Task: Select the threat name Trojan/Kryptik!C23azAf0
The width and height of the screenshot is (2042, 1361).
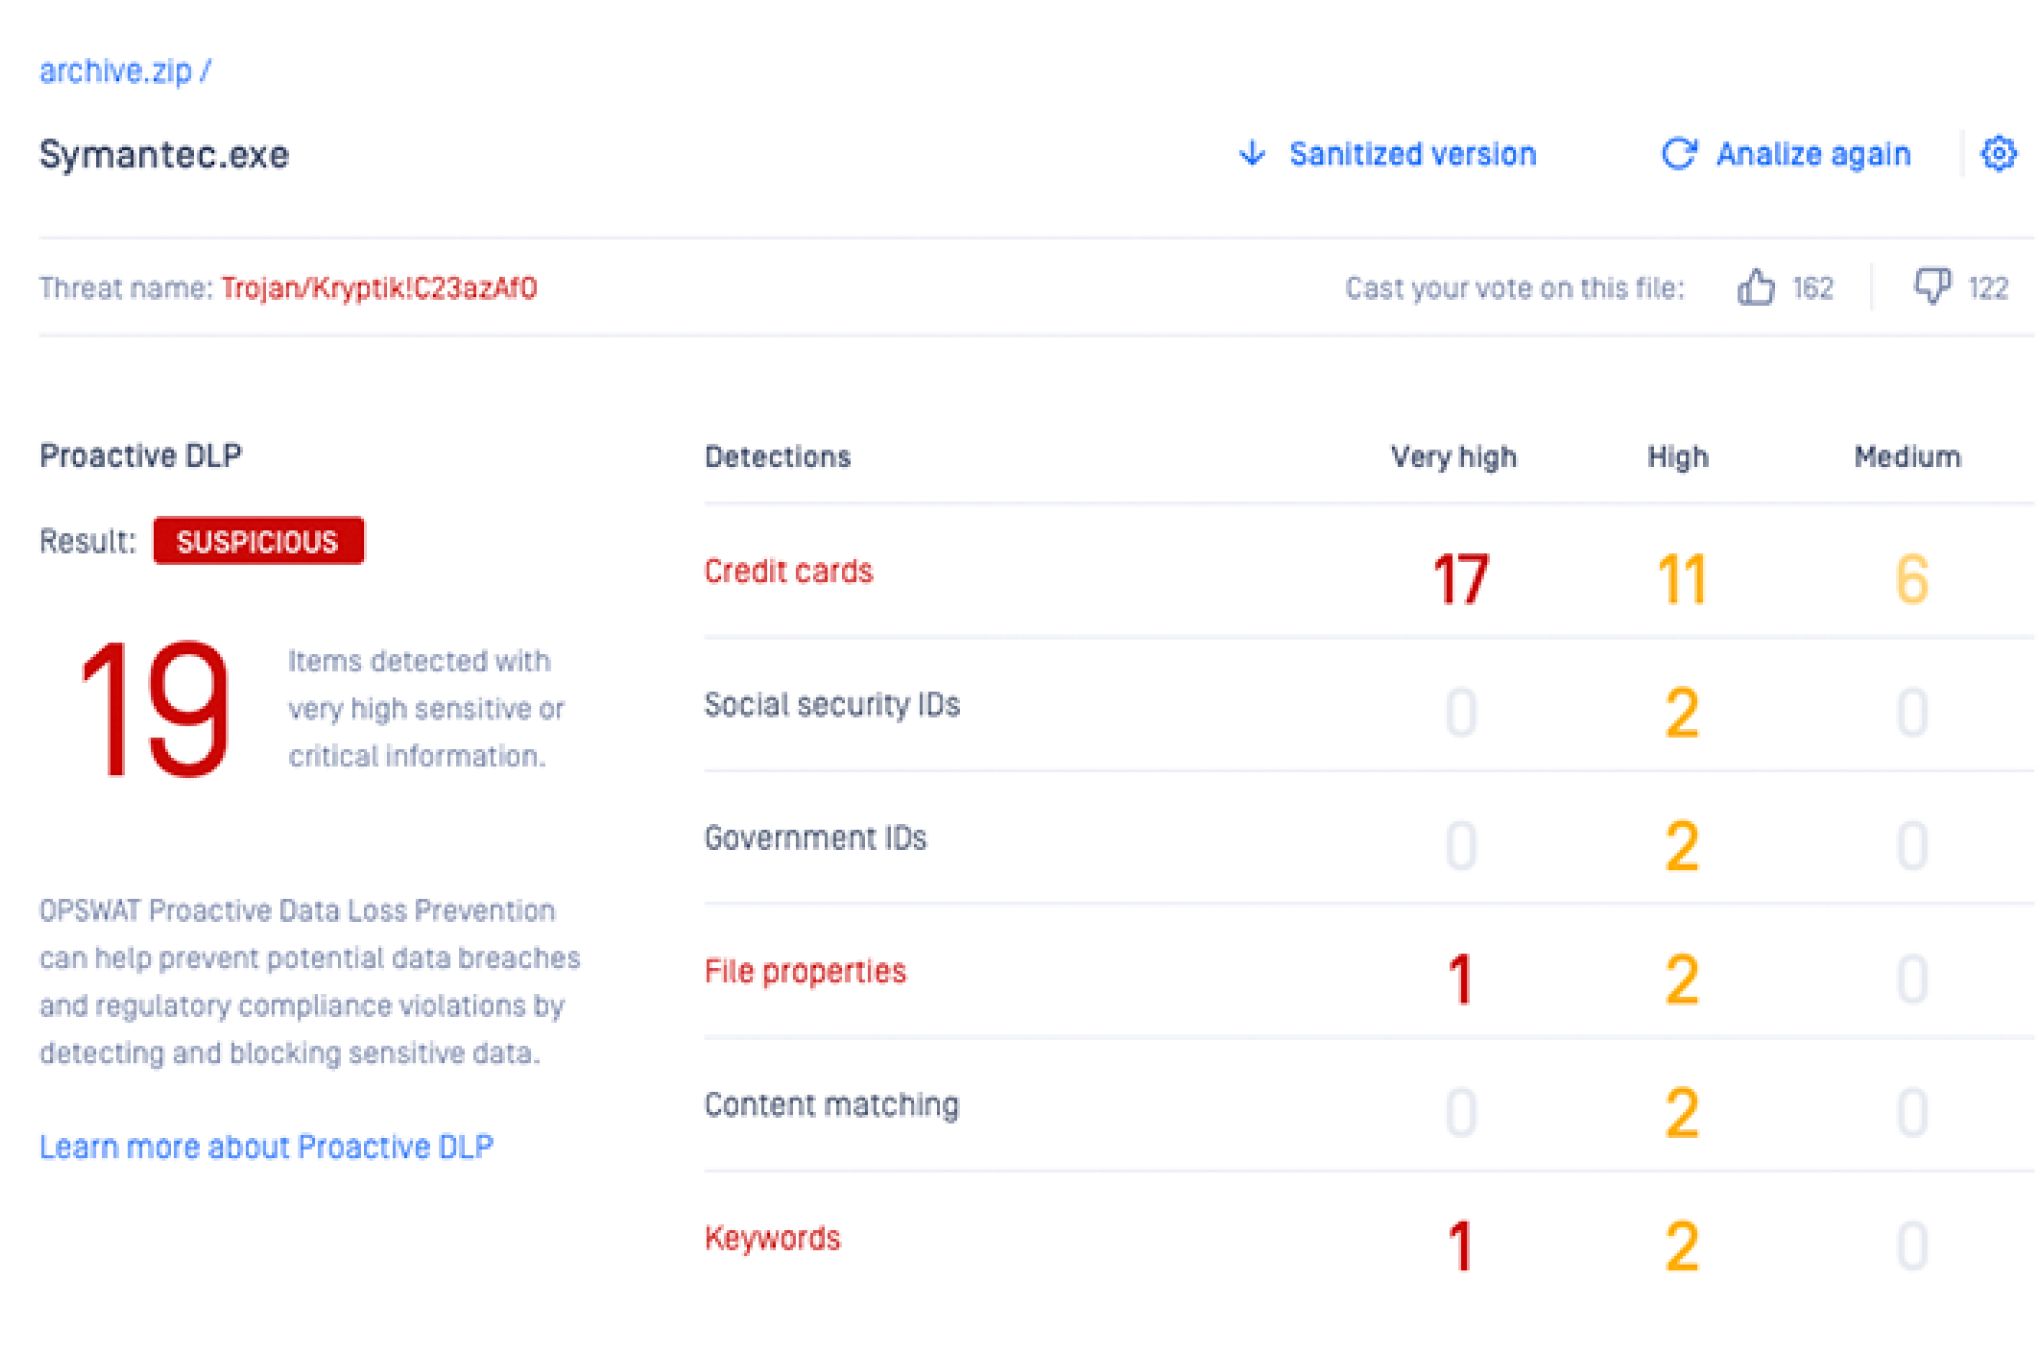Action: coord(379,288)
